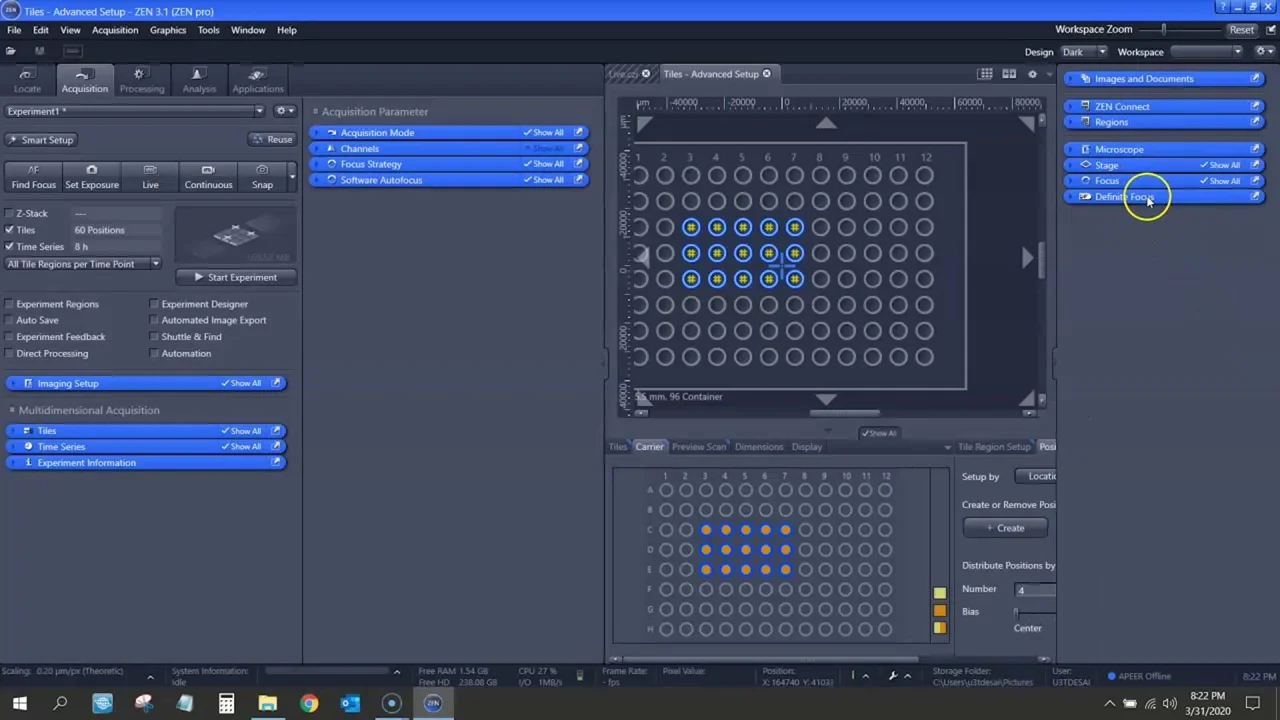Enable Experiment Regions checkbox
The height and width of the screenshot is (720, 1280).
[x=9, y=304]
